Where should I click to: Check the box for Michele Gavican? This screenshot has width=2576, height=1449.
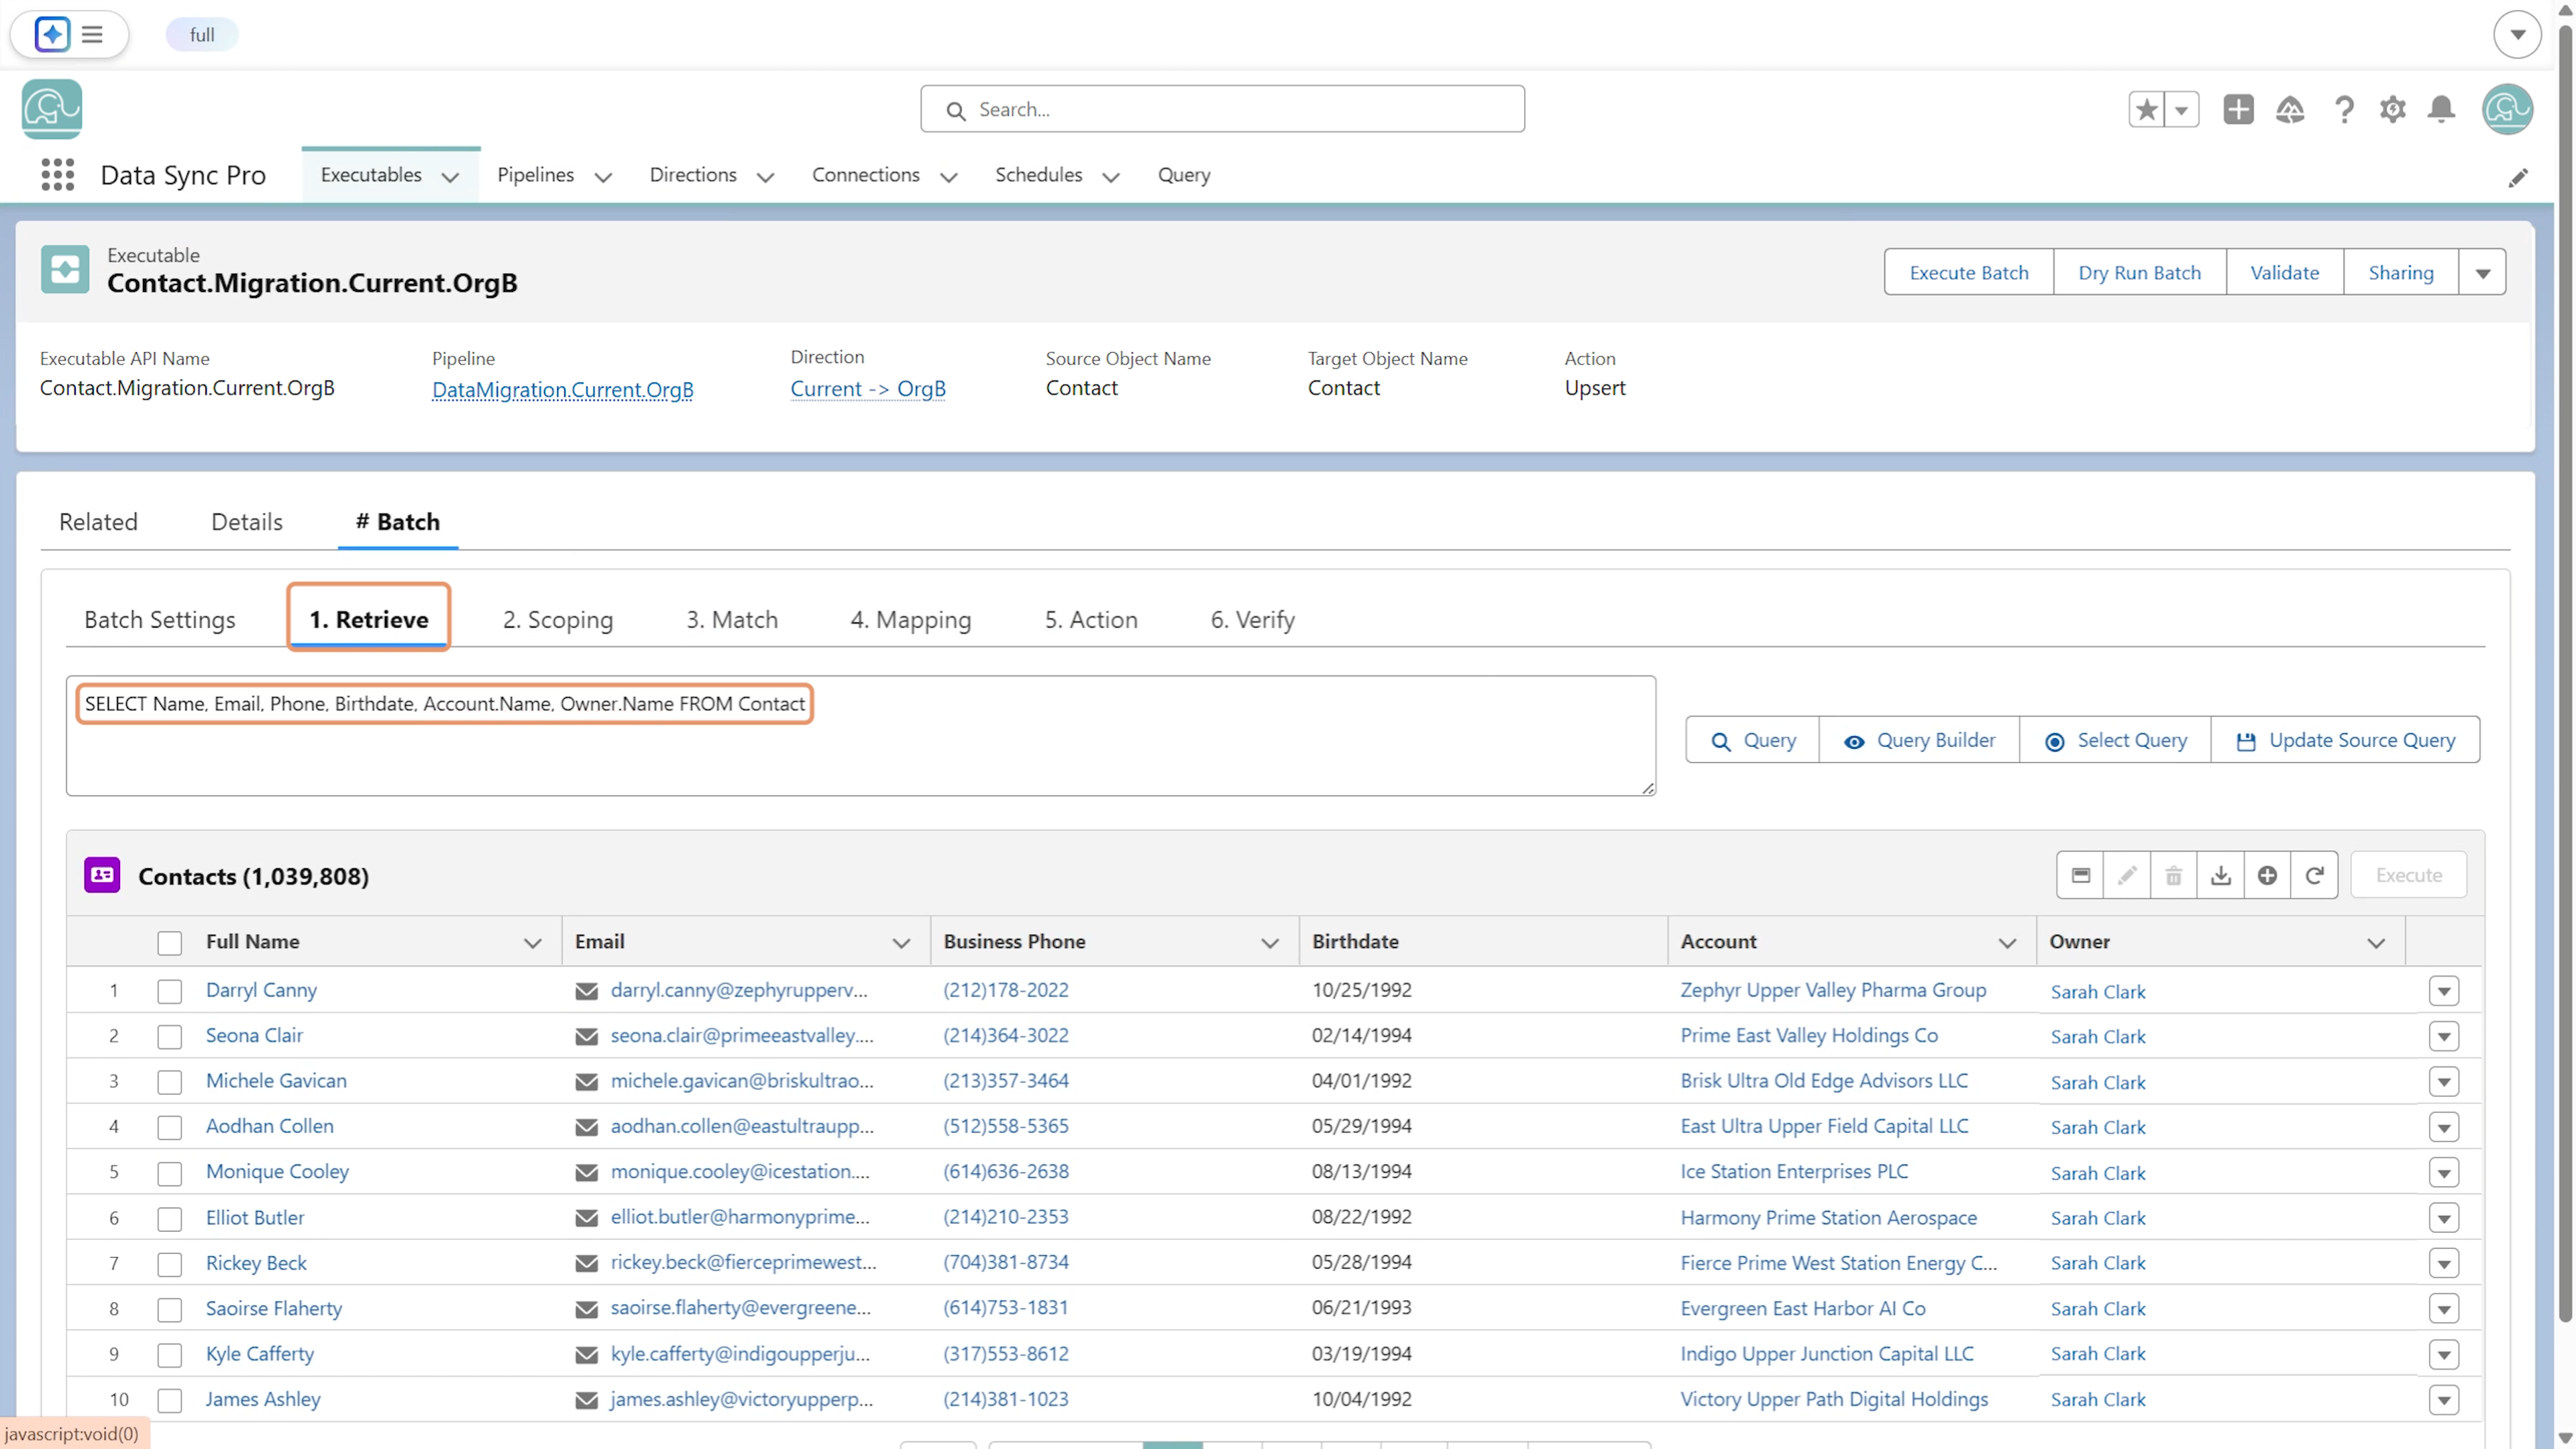point(170,1082)
